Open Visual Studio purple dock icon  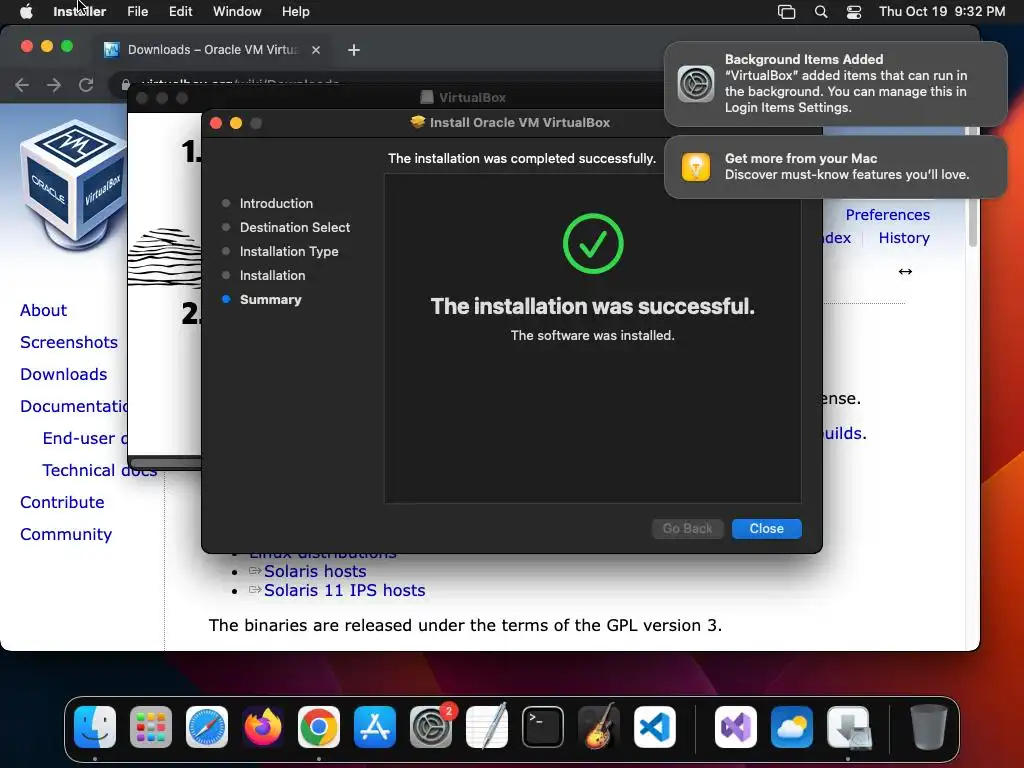(x=736, y=727)
